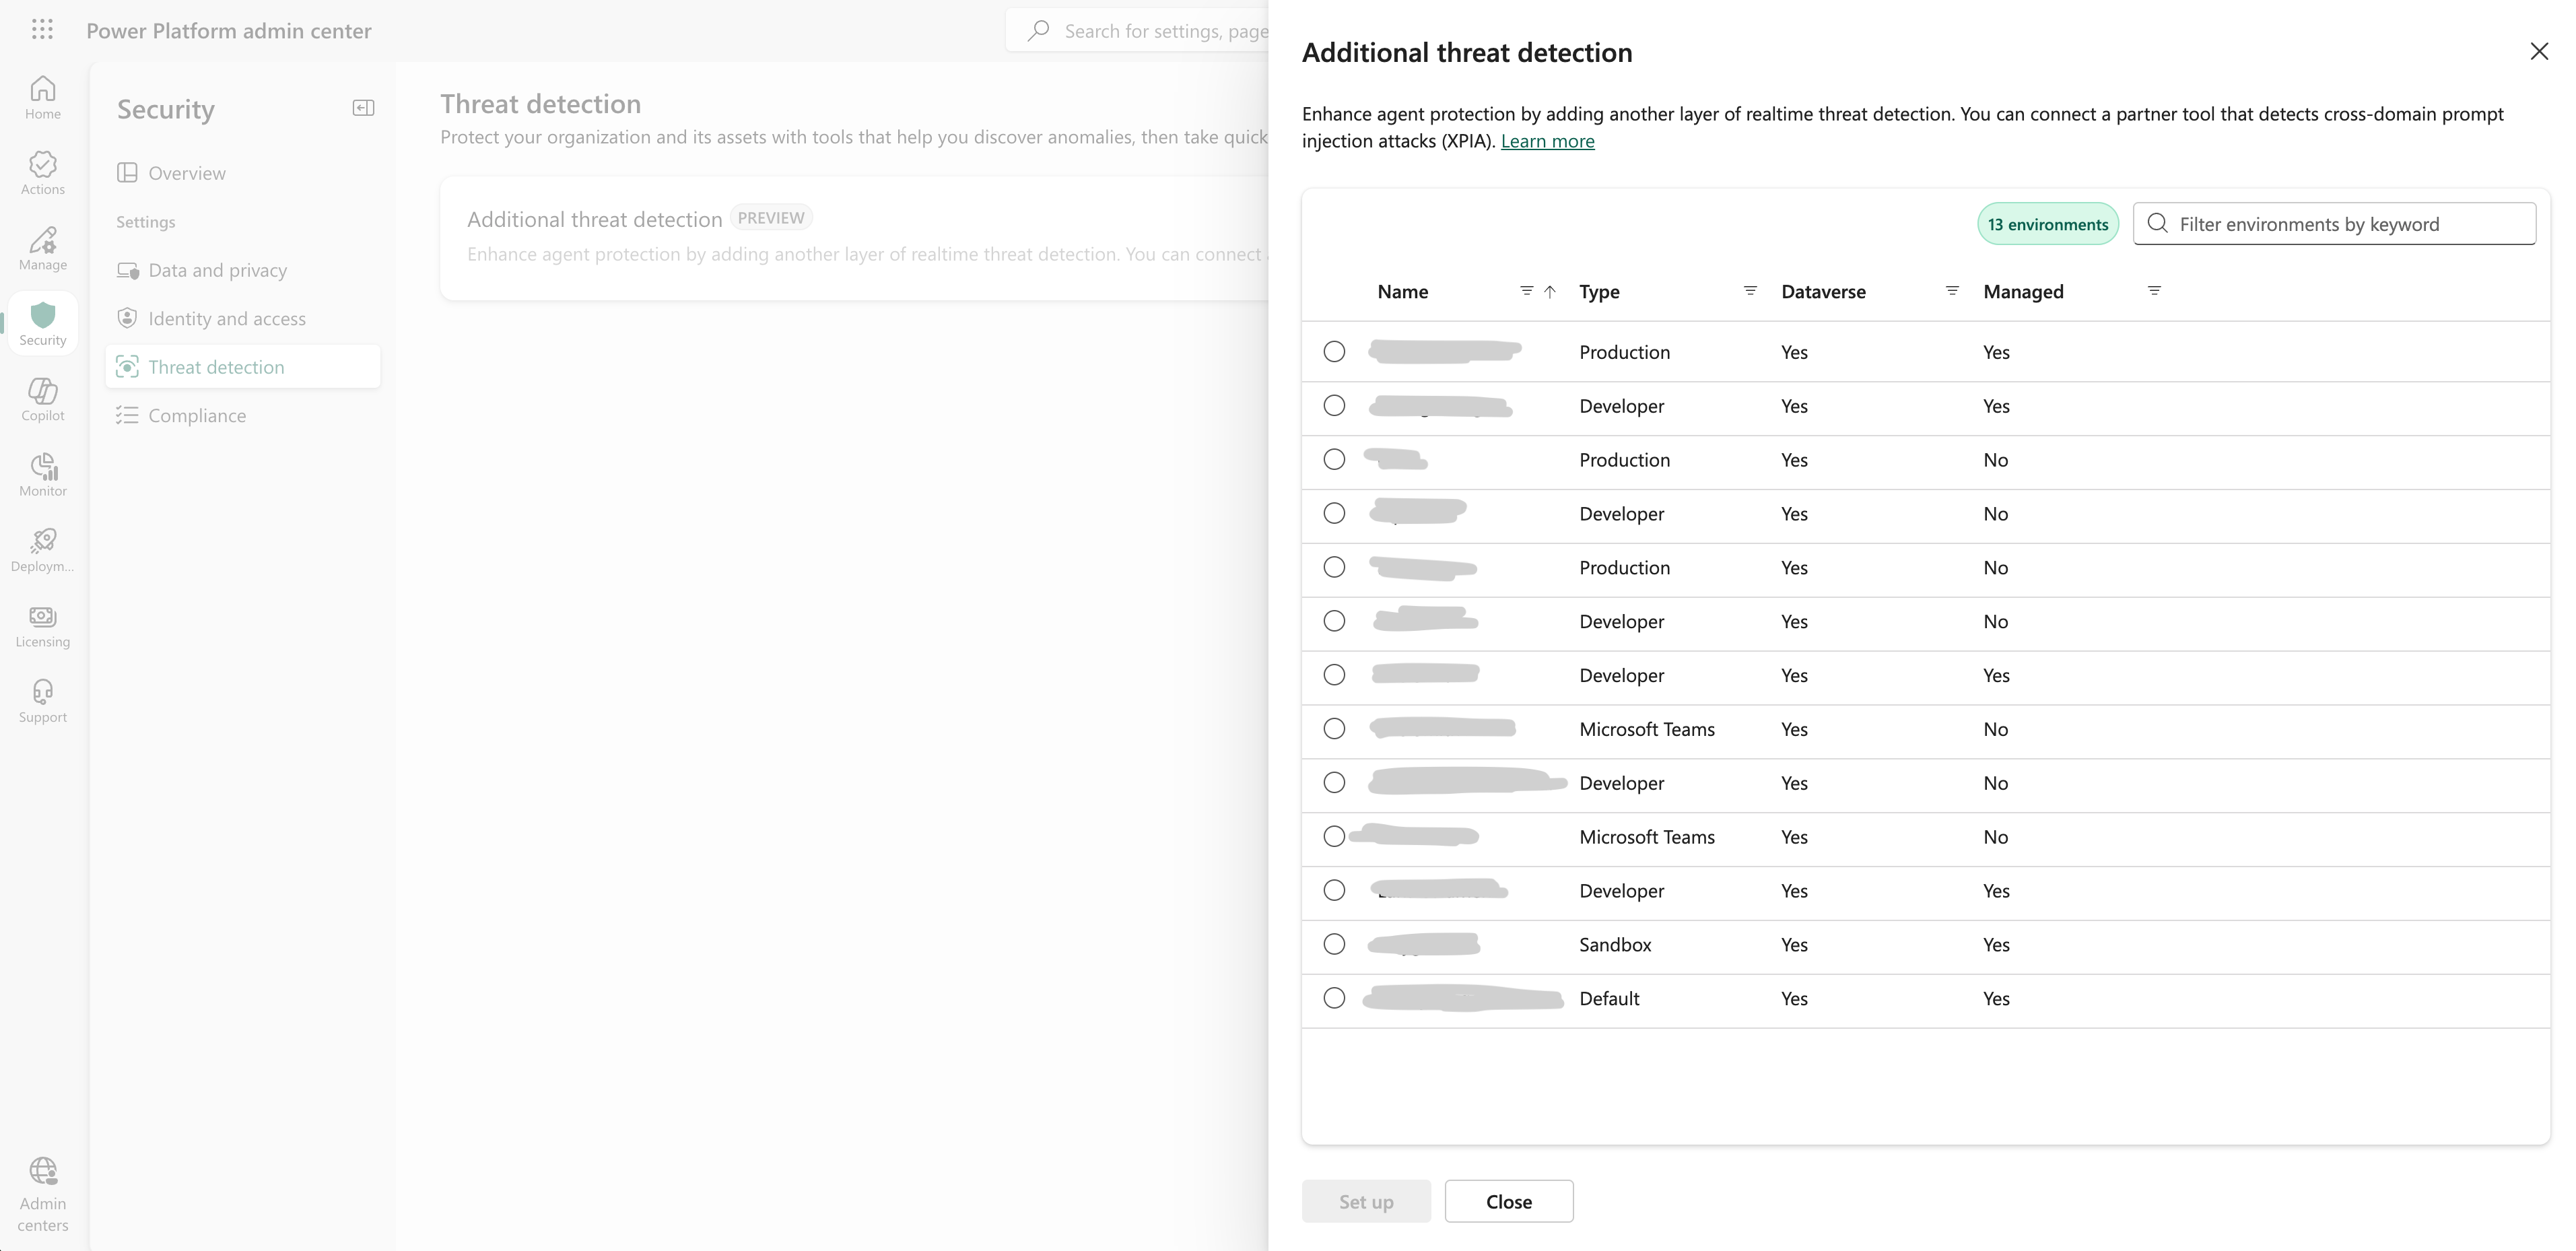Click the Learn more link
Viewport: 2576px width, 1251px height.
[1547, 141]
